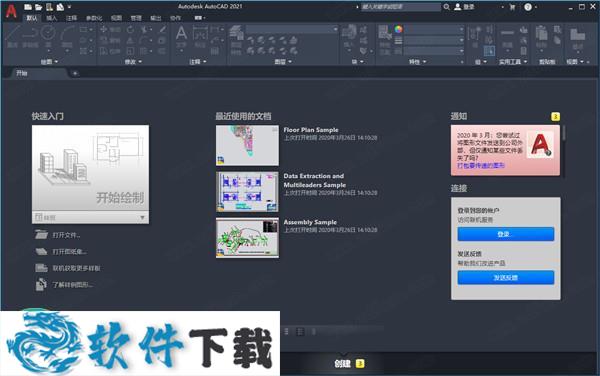600x376 pixels.
Task: Expand the 绘图 (Draw) panel arrow
Action: [56, 62]
